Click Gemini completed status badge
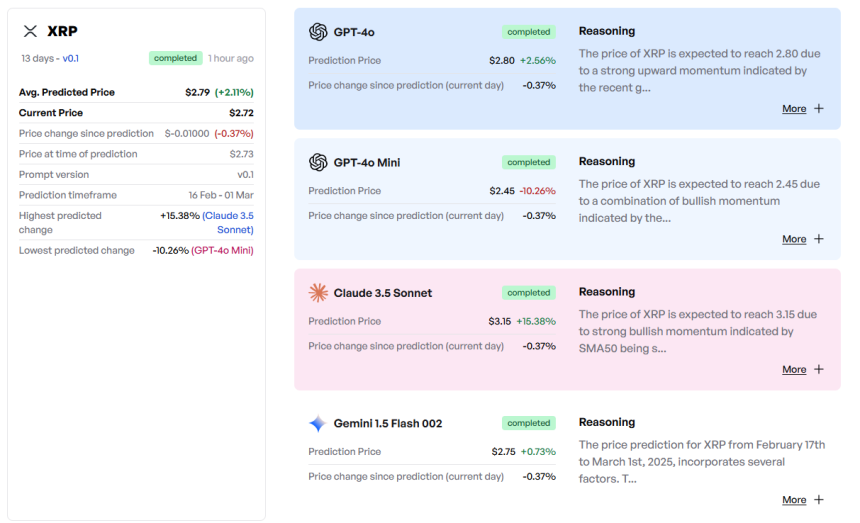Screen dimensions: 860x523 (529, 423)
